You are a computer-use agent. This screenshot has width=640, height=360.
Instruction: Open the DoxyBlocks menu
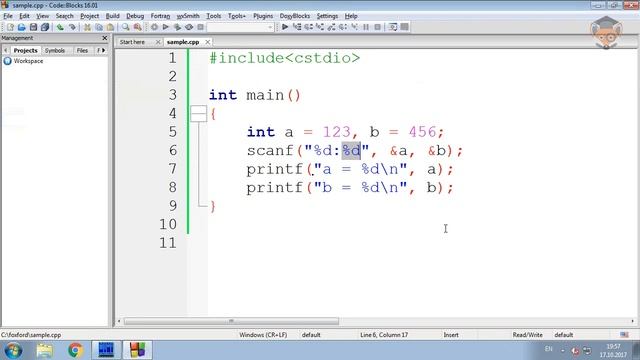295,16
